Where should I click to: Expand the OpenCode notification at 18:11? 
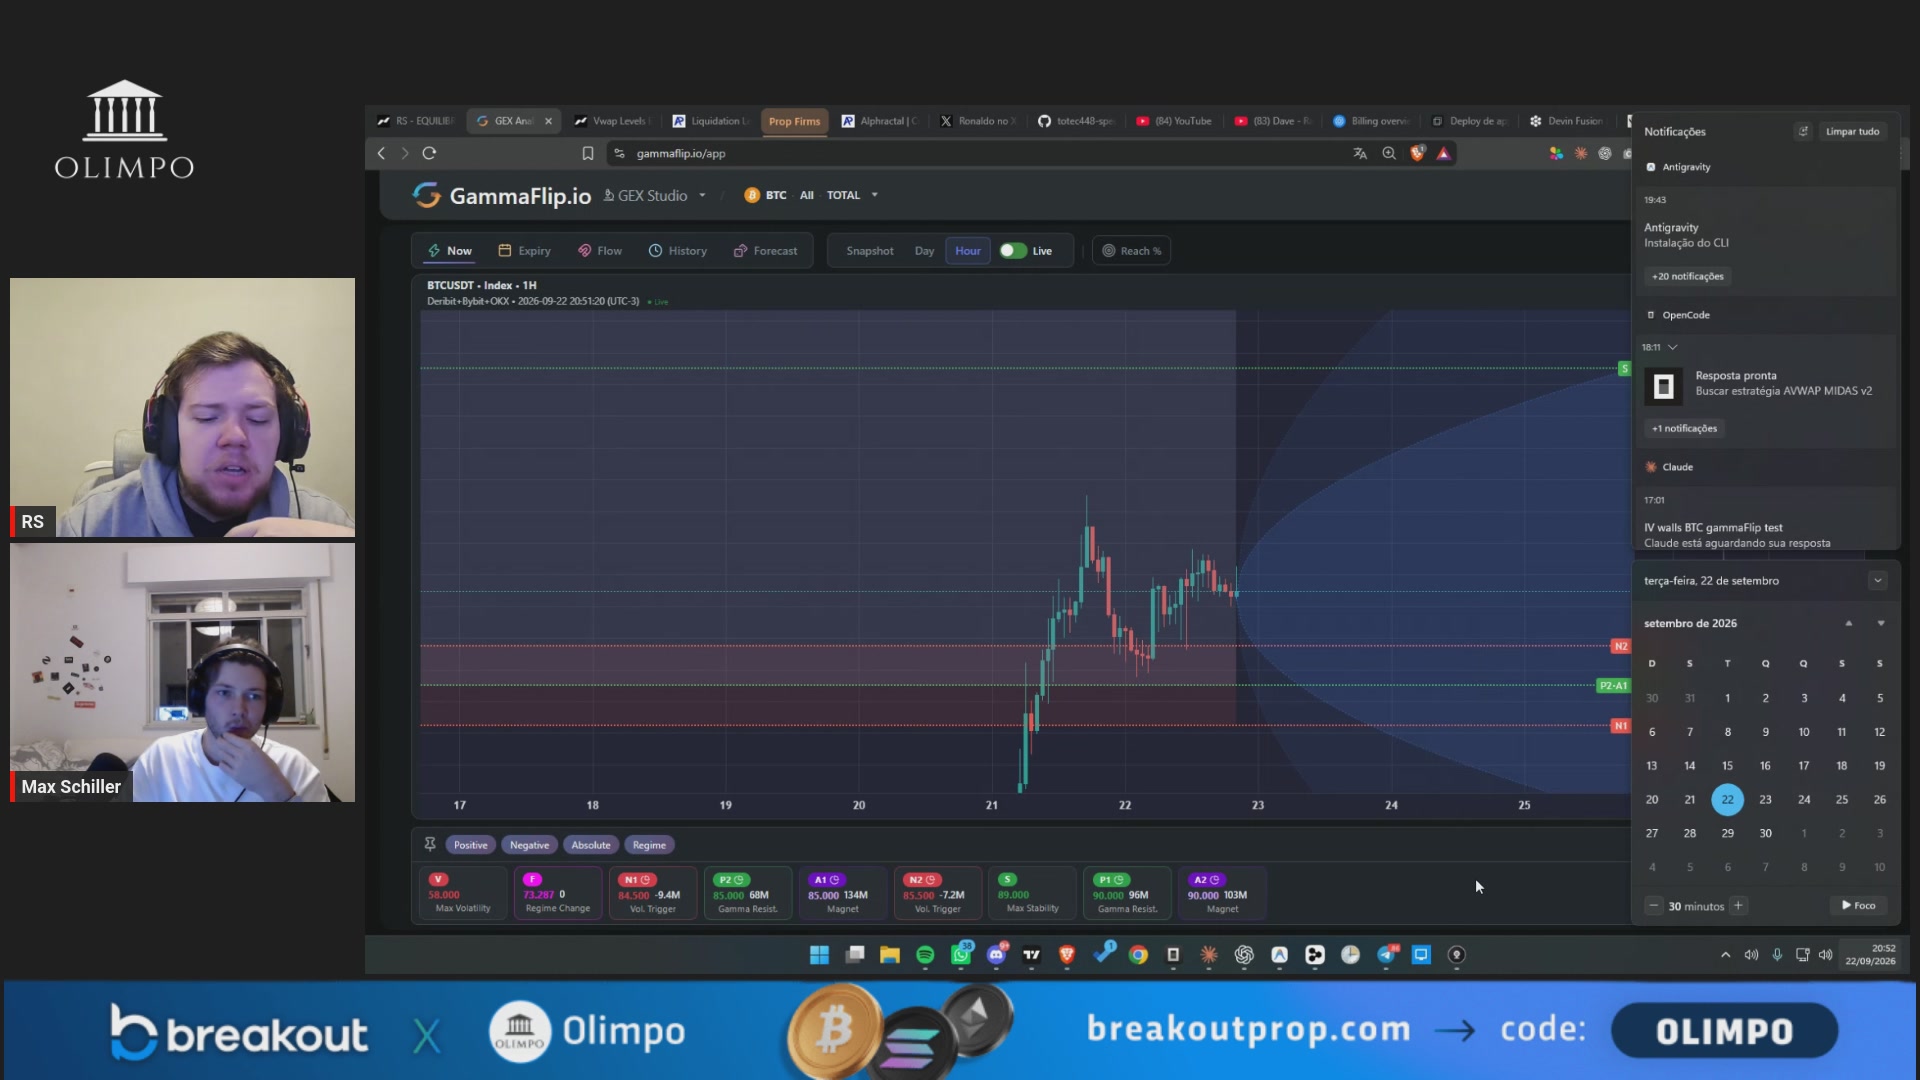pos(1672,347)
